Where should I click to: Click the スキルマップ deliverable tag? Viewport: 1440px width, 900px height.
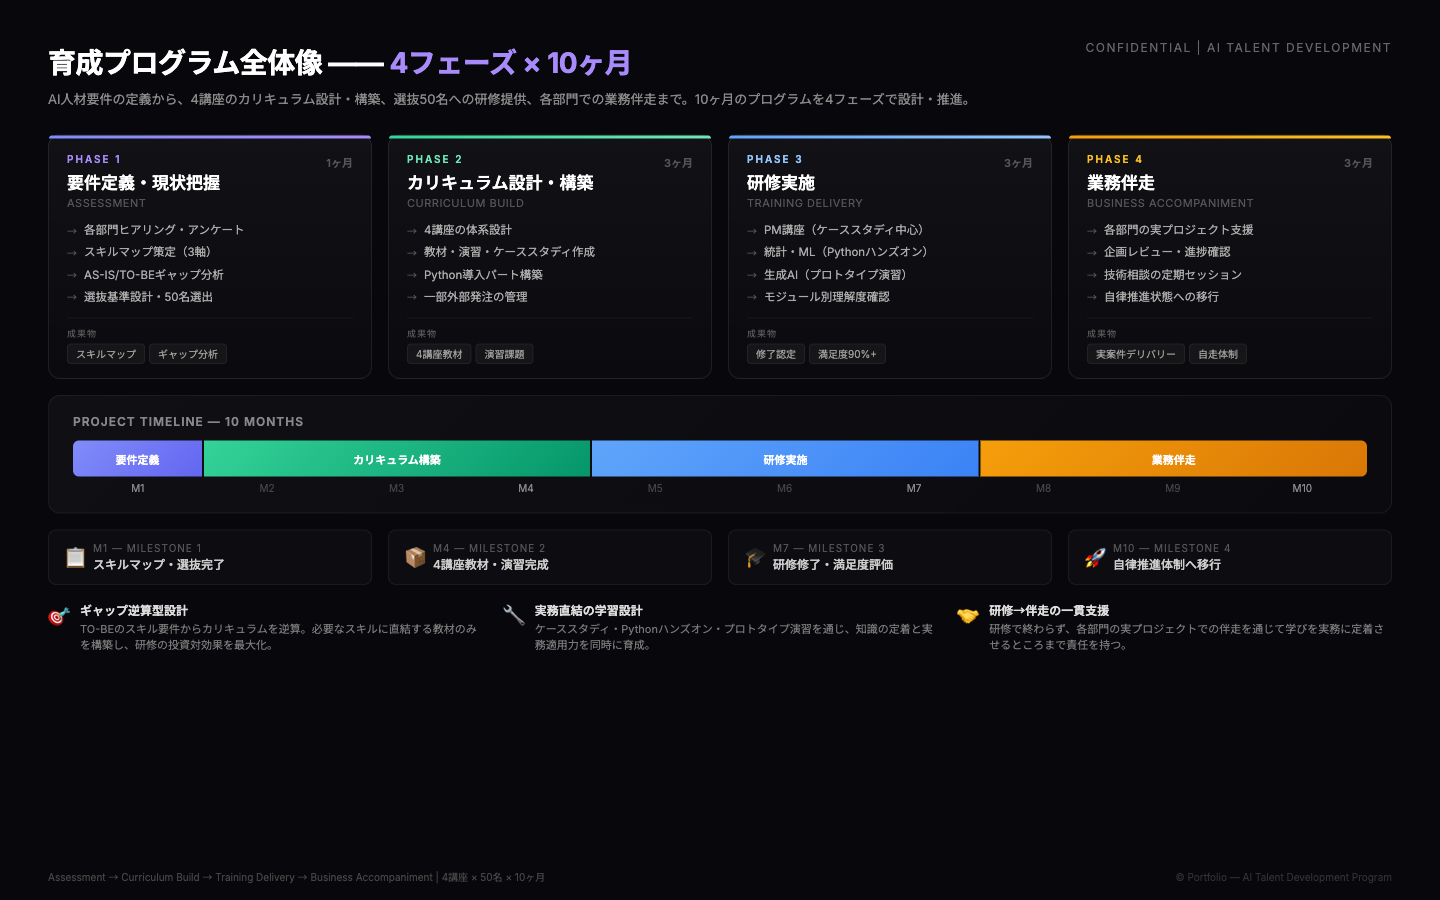coord(106,354)
